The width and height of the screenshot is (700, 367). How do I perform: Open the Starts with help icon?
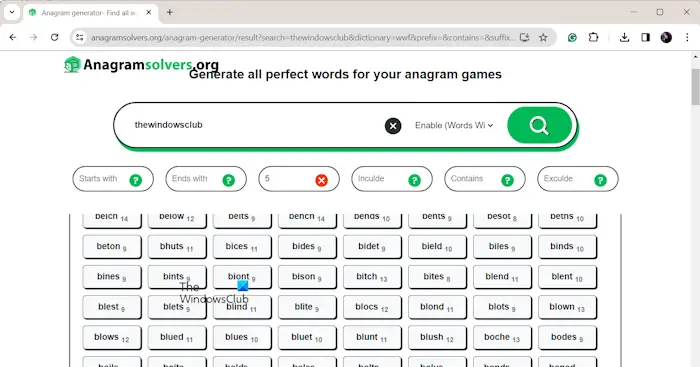[136, 180]
